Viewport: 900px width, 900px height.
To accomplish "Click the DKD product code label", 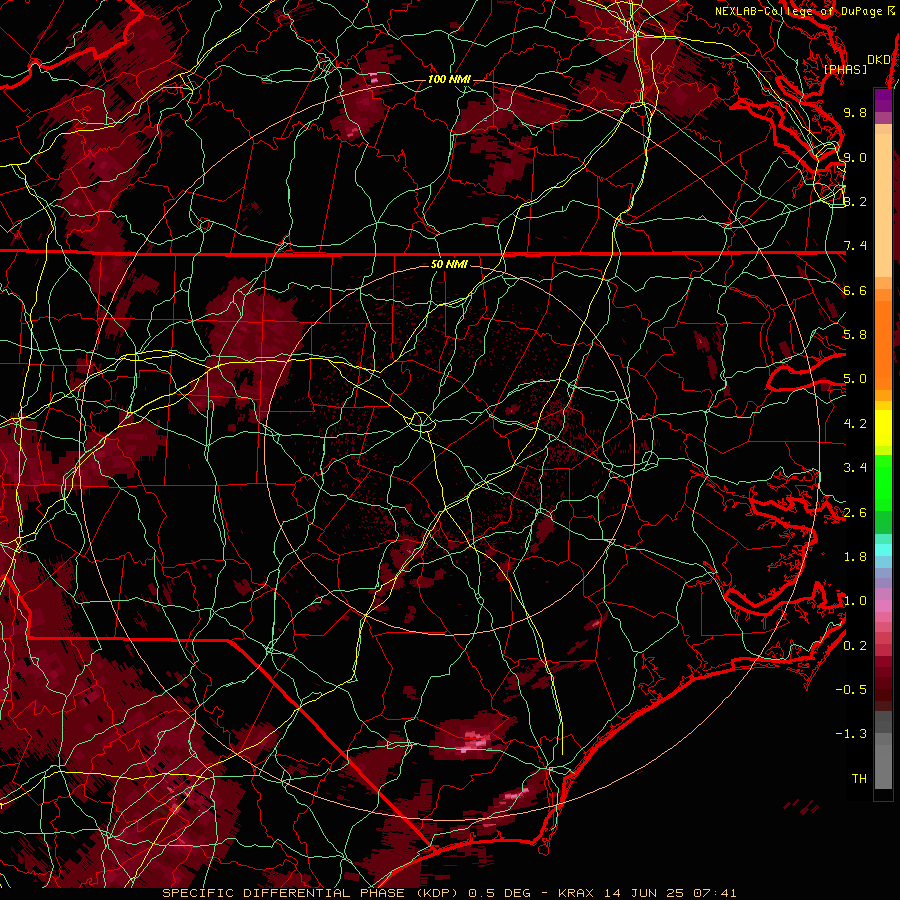I will point(878,60).
